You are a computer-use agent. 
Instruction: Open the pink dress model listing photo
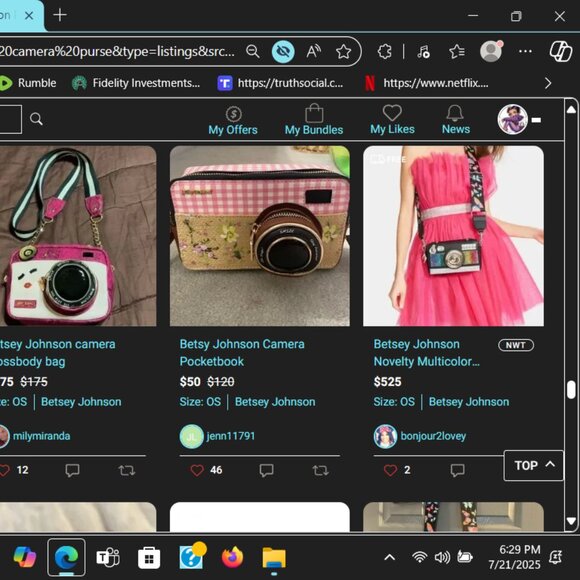click(453, 236)
